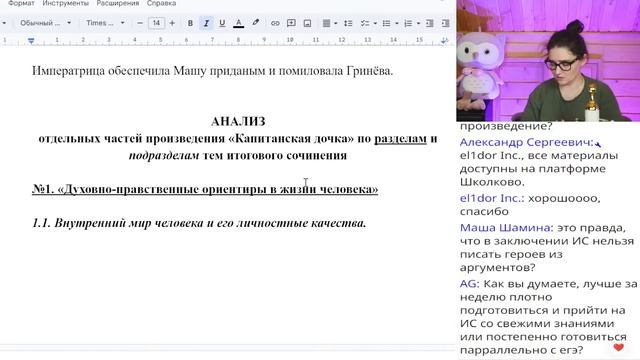Click subheading 1.1 Внутренний мир человека

tap(199, 223)
